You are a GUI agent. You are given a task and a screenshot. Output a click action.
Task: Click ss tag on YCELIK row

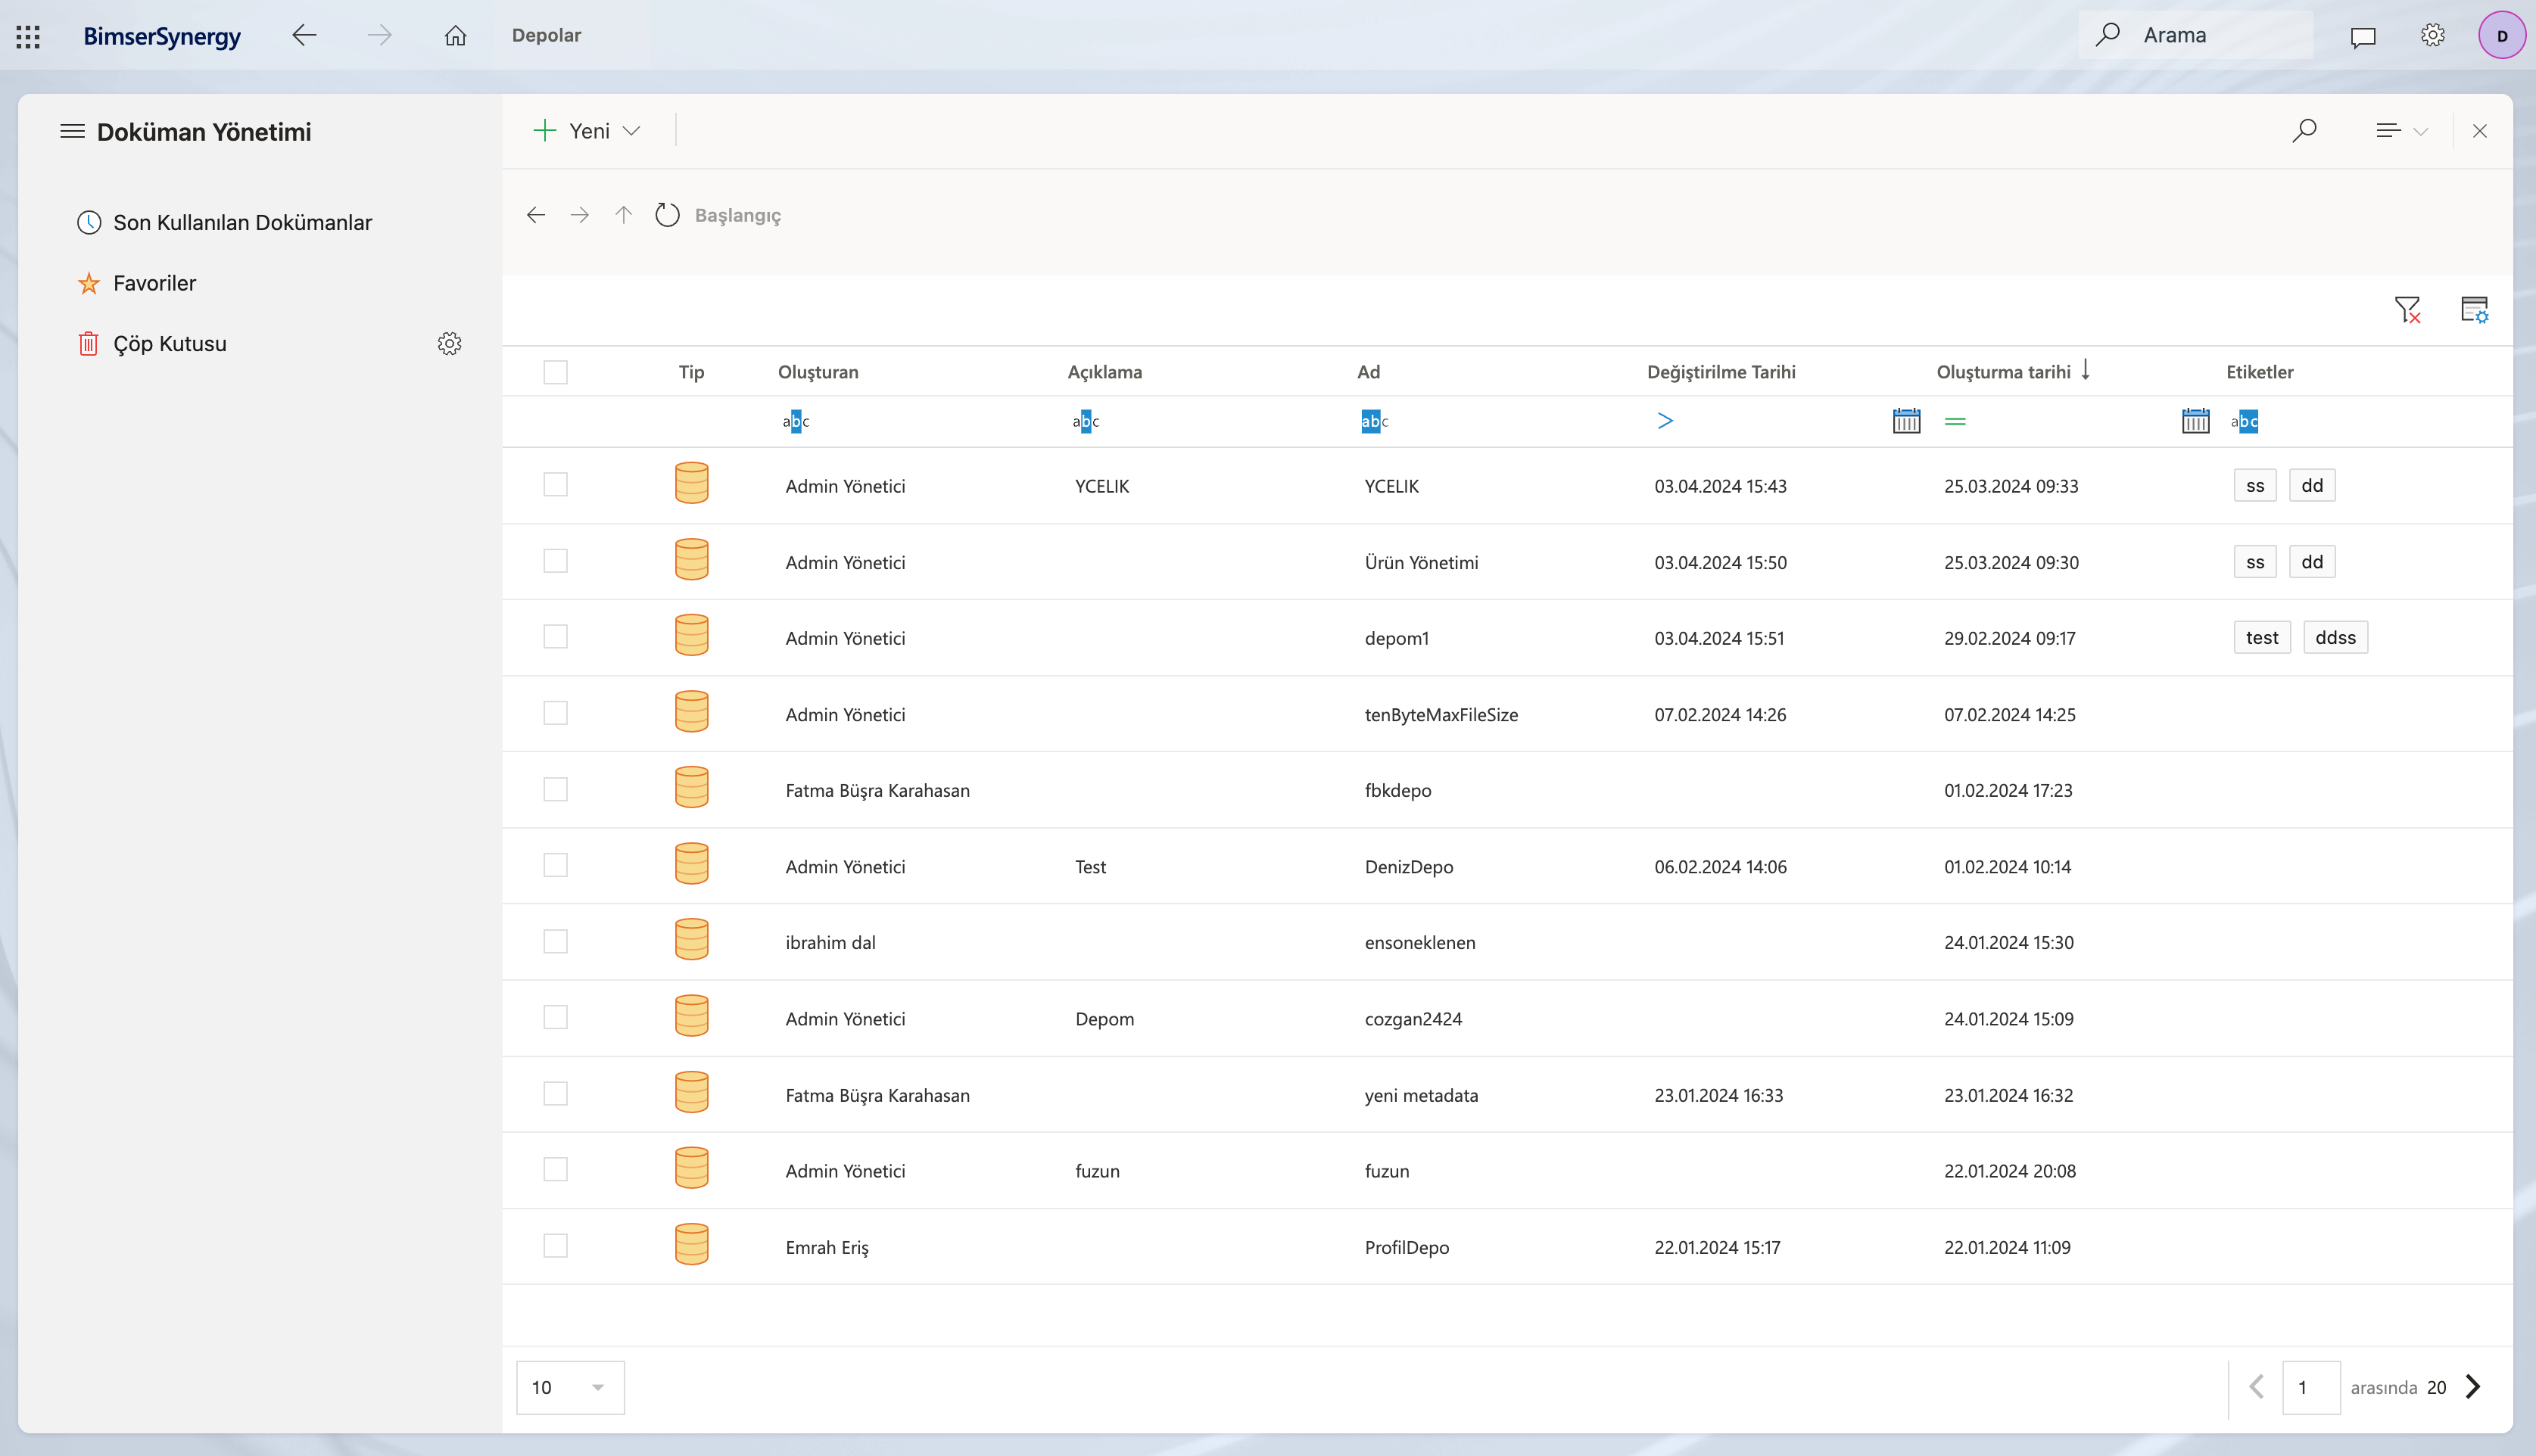coord(2254,485)
